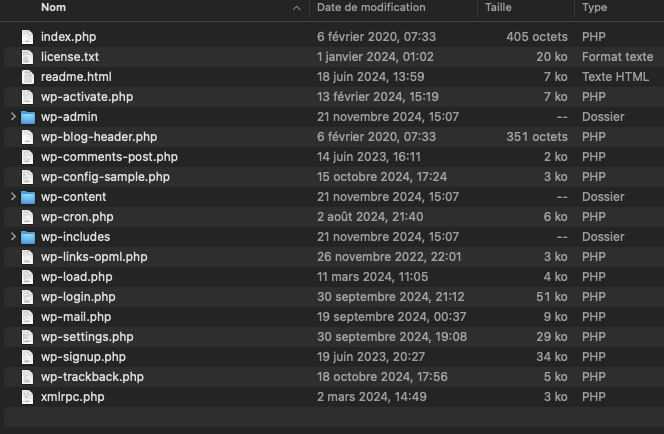Toggle sort direction arrow in Nom header

297,8
